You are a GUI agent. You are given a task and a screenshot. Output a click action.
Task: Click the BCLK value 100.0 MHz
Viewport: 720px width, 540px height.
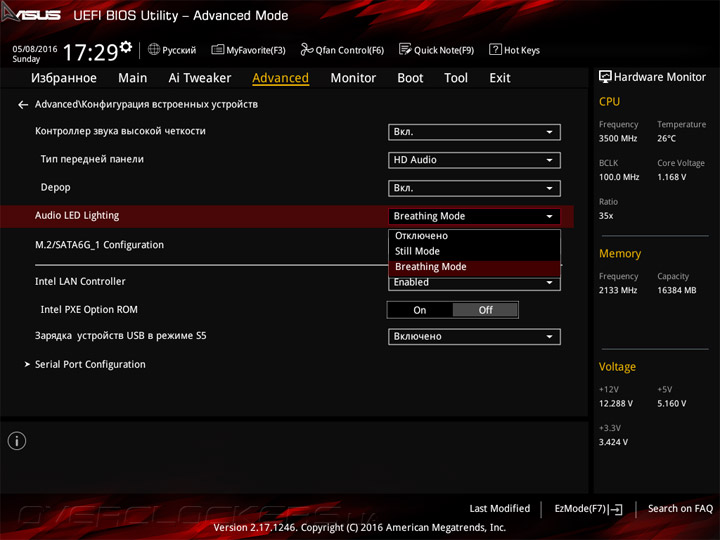click(619, 177)
